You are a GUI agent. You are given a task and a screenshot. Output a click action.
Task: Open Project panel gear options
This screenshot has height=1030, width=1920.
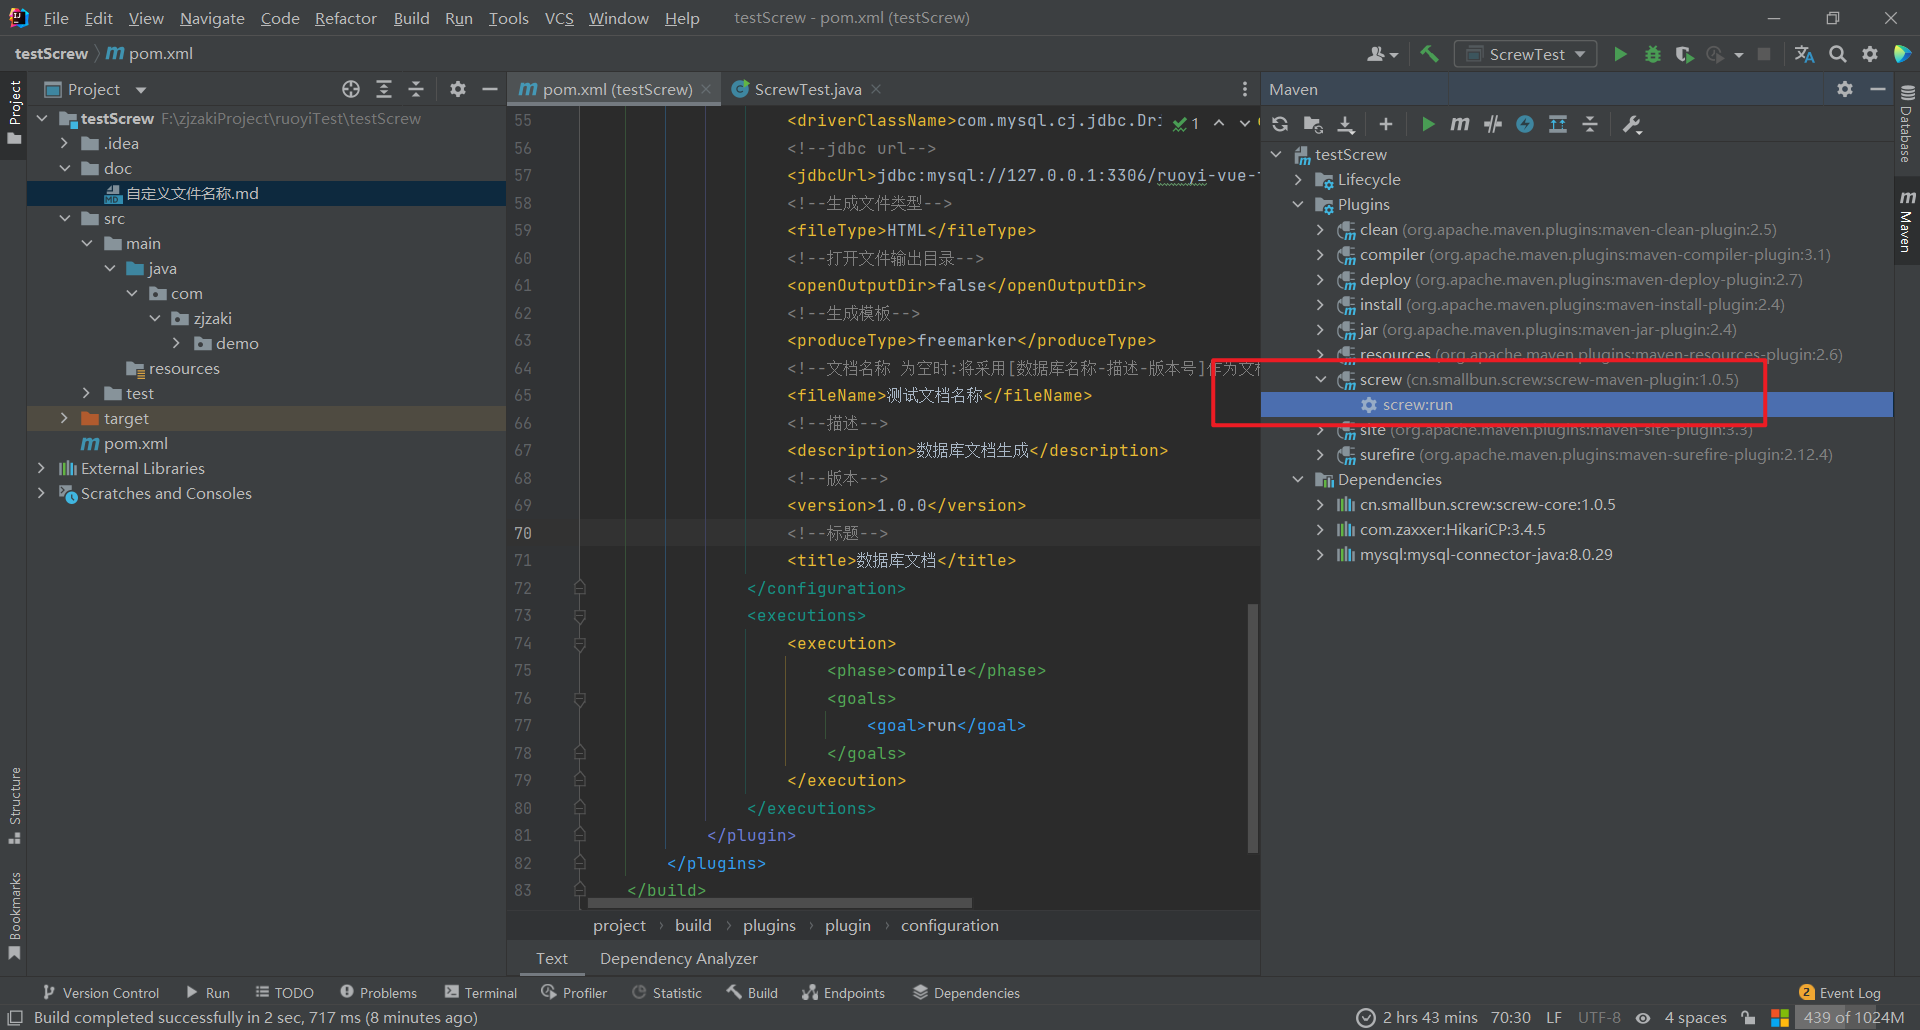[458, 89]
